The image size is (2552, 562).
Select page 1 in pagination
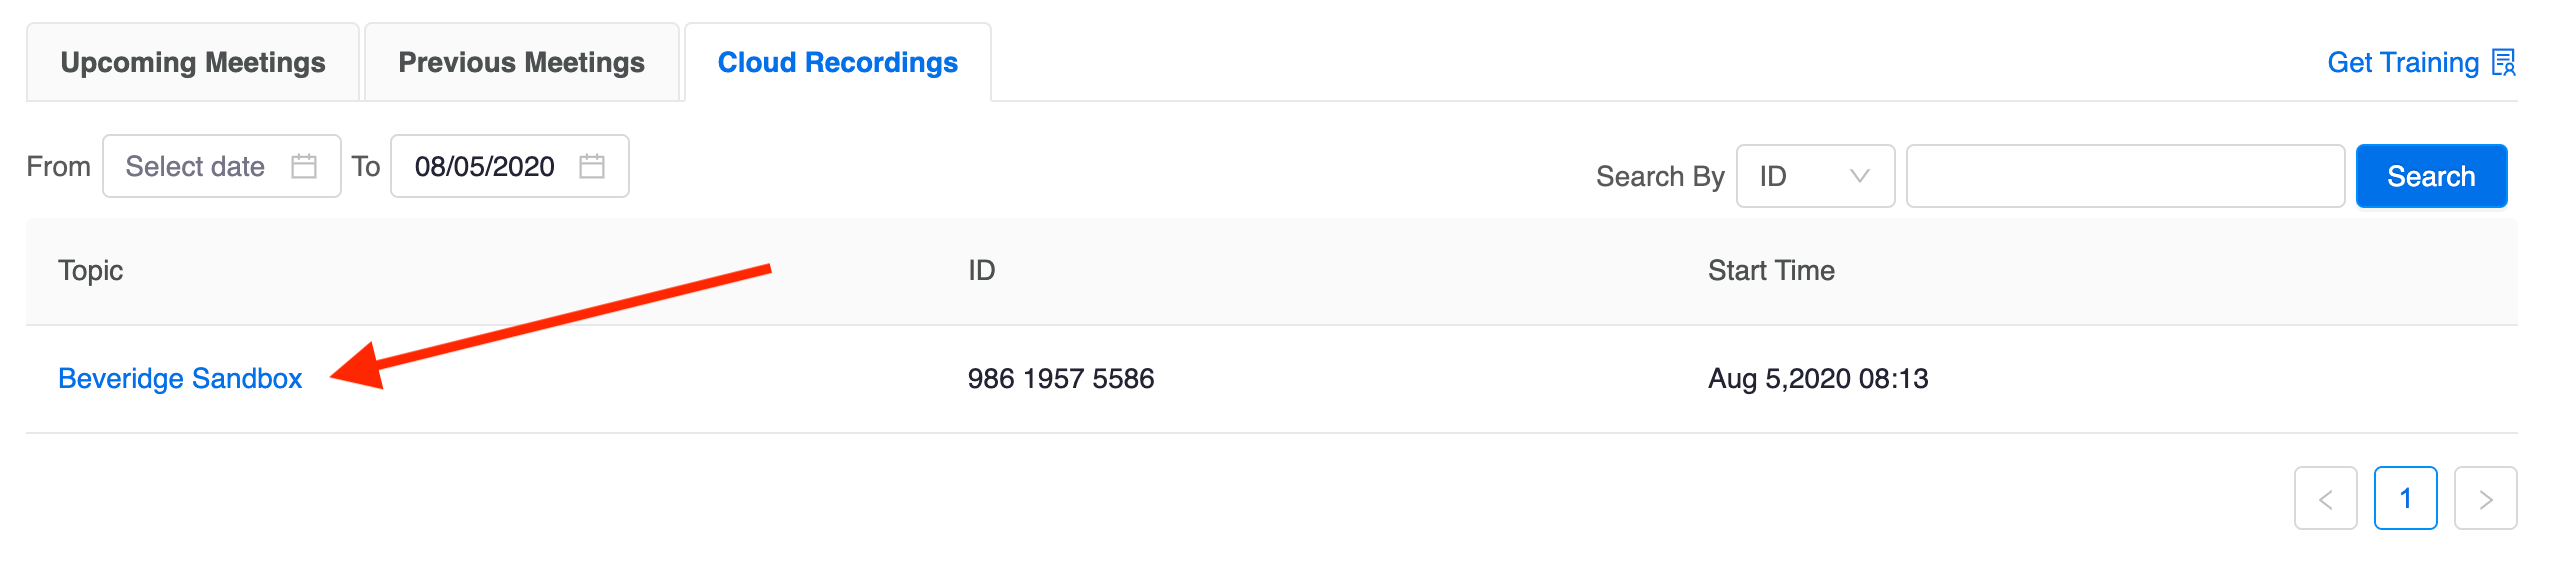(2405, 498)
